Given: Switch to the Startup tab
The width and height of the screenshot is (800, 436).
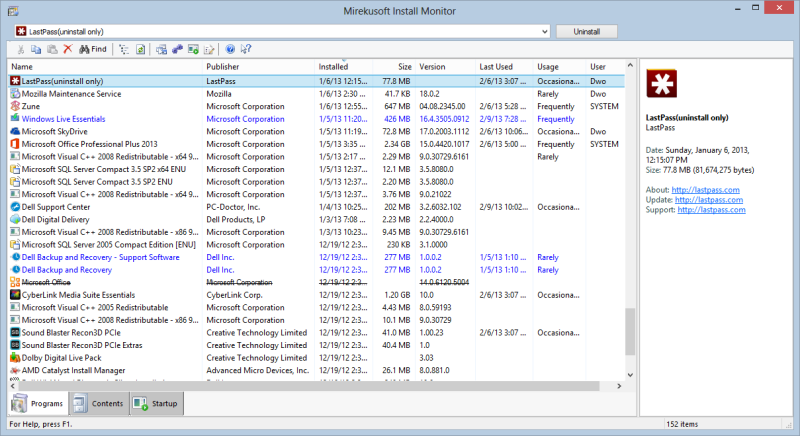Looking at the screenshot, I should coord(157,403).
